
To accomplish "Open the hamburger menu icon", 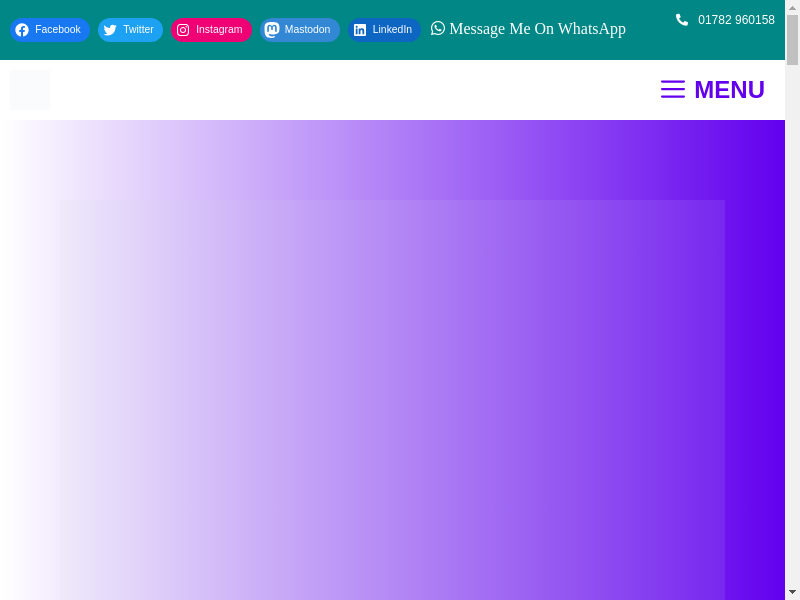I will pyautogui.click(x=673, y=89).
